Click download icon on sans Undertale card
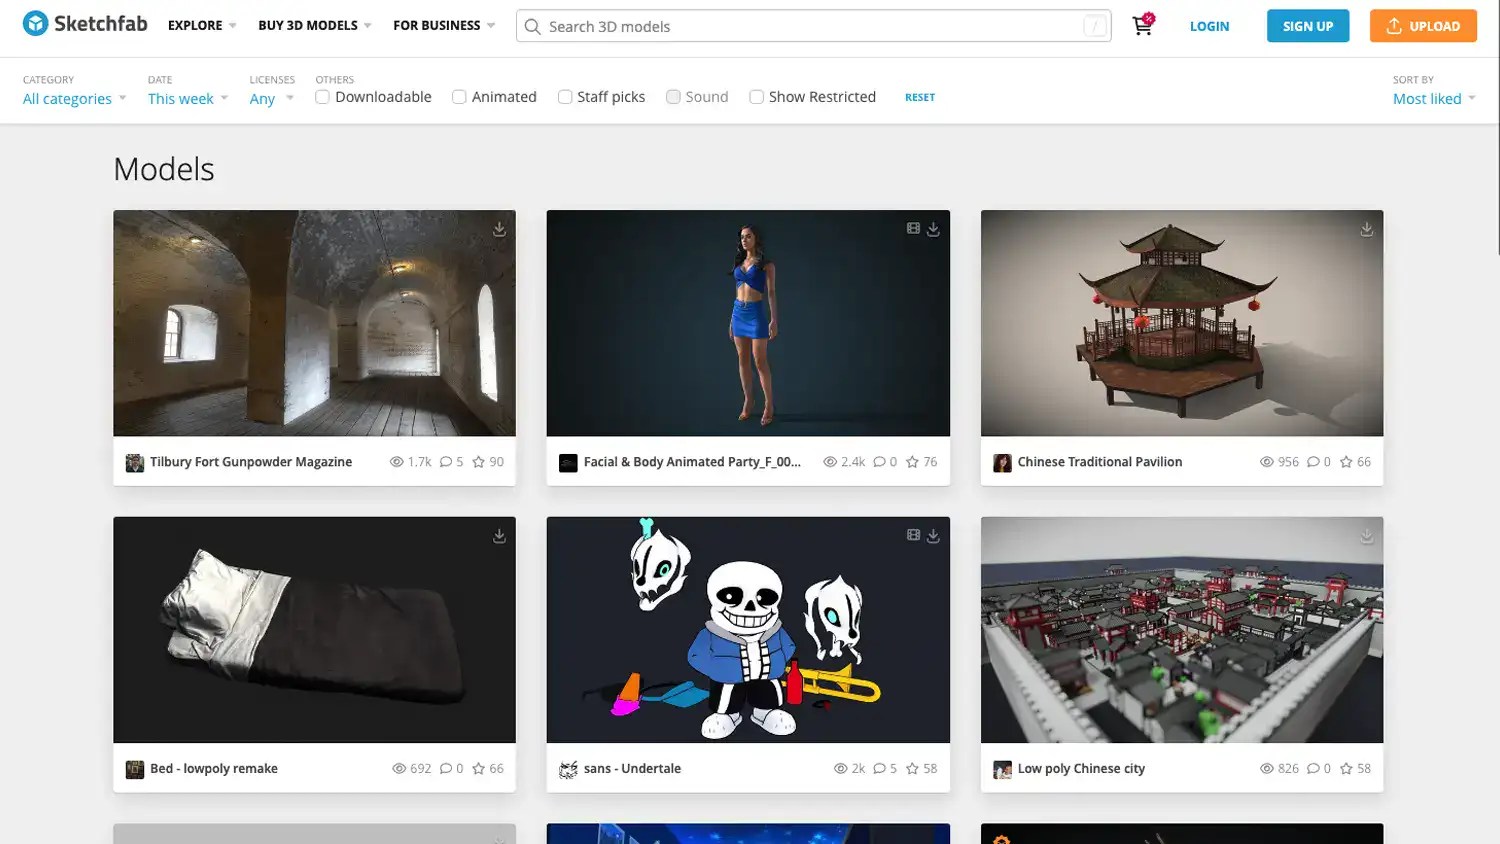This screenshot has width=1500, height=844. pyautogui.click(x=933, y=536)
